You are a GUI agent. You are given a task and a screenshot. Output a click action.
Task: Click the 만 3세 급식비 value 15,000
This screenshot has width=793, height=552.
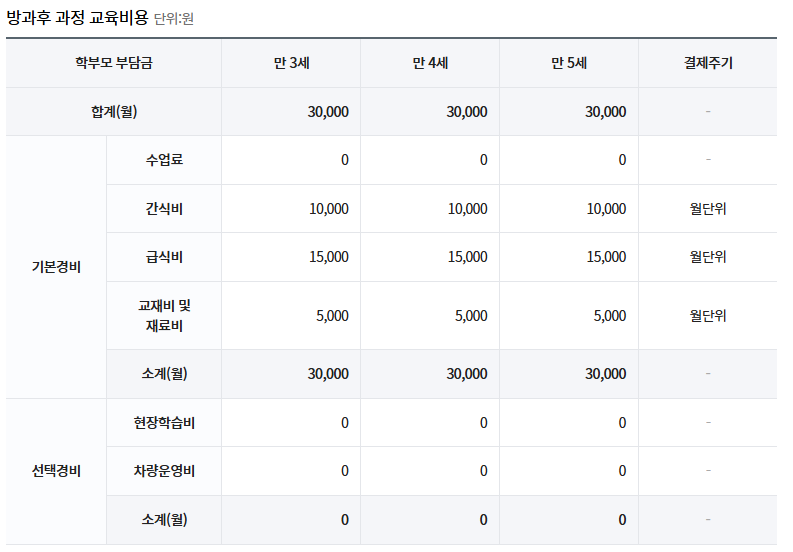pos(329,257)
